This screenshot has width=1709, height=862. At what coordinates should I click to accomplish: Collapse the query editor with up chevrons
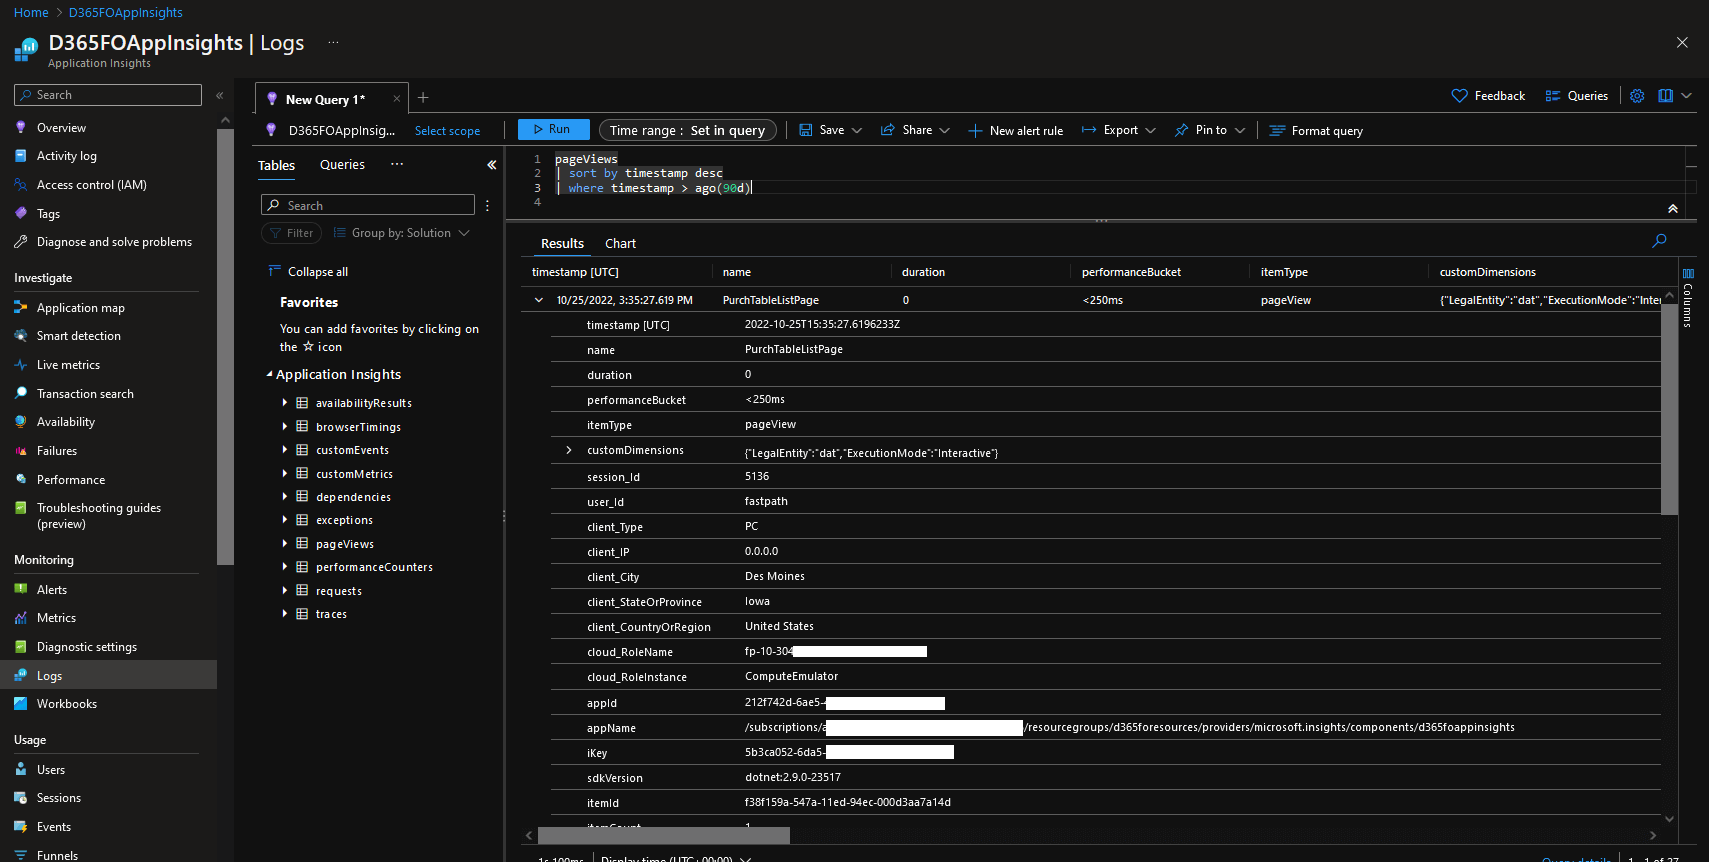[x=1672, y=208]
